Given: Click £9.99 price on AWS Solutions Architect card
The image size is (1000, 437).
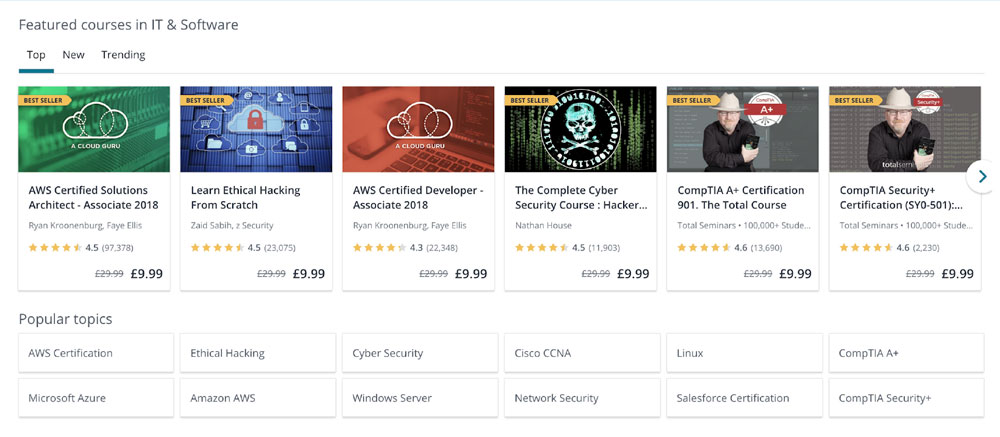Looking at the screenshot, I should click(x=147, y=274).
